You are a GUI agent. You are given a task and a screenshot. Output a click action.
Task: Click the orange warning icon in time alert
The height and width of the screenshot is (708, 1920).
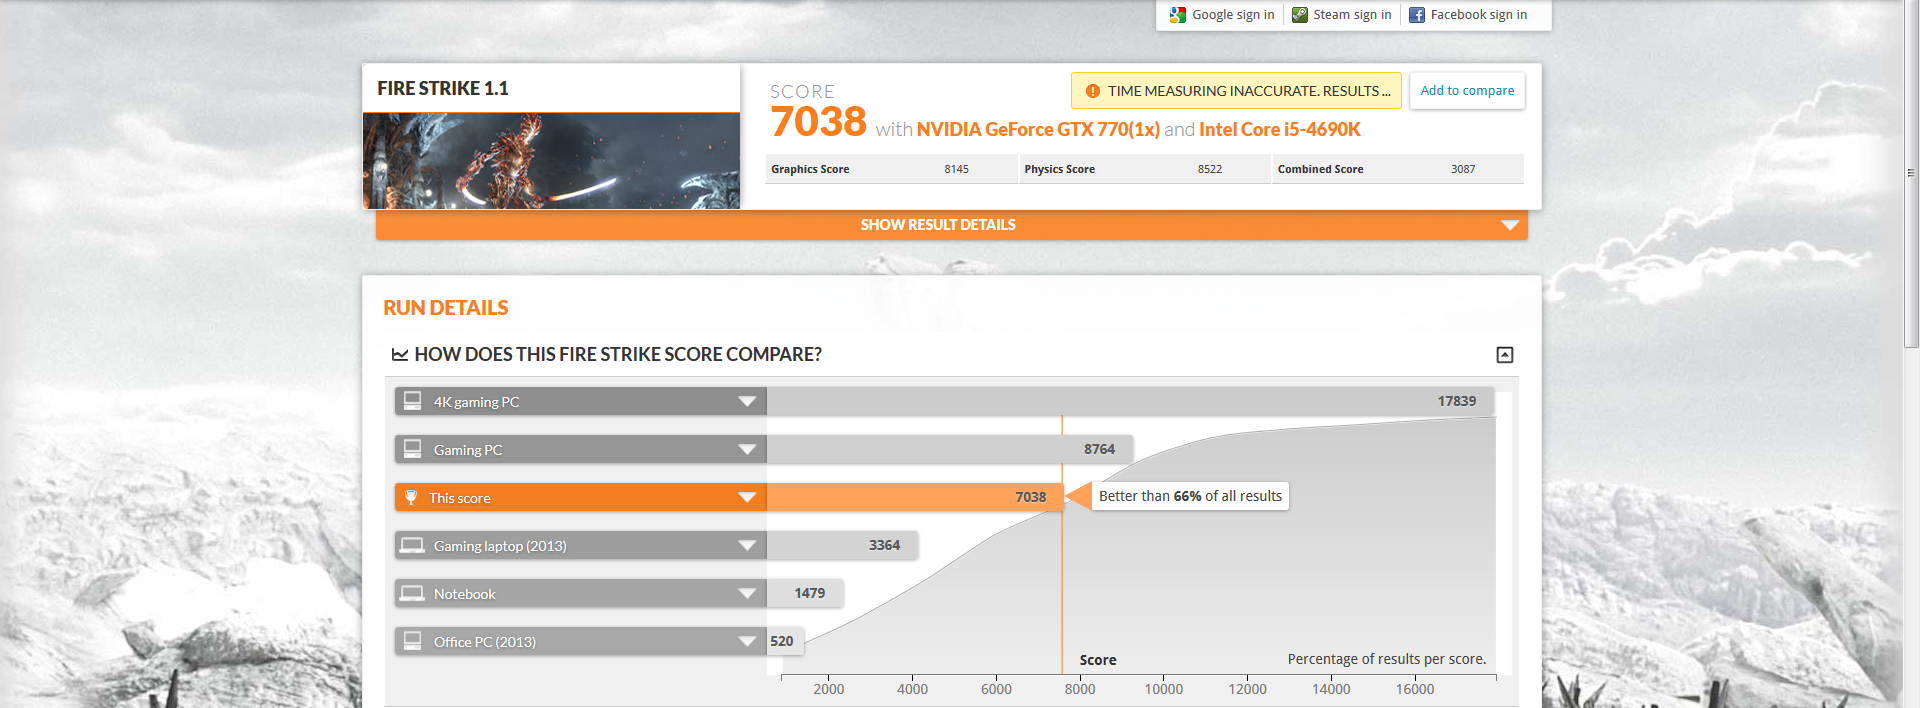pos(1093,91)
